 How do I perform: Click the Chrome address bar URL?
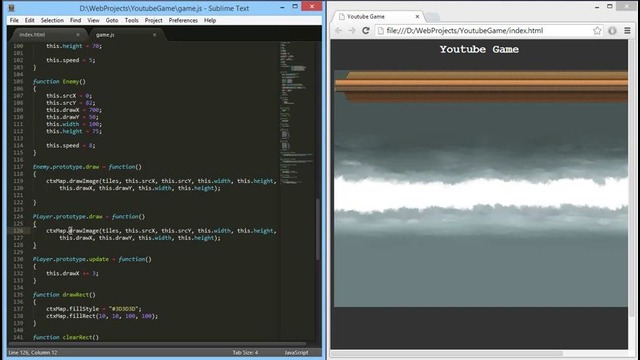pos(464,31)
